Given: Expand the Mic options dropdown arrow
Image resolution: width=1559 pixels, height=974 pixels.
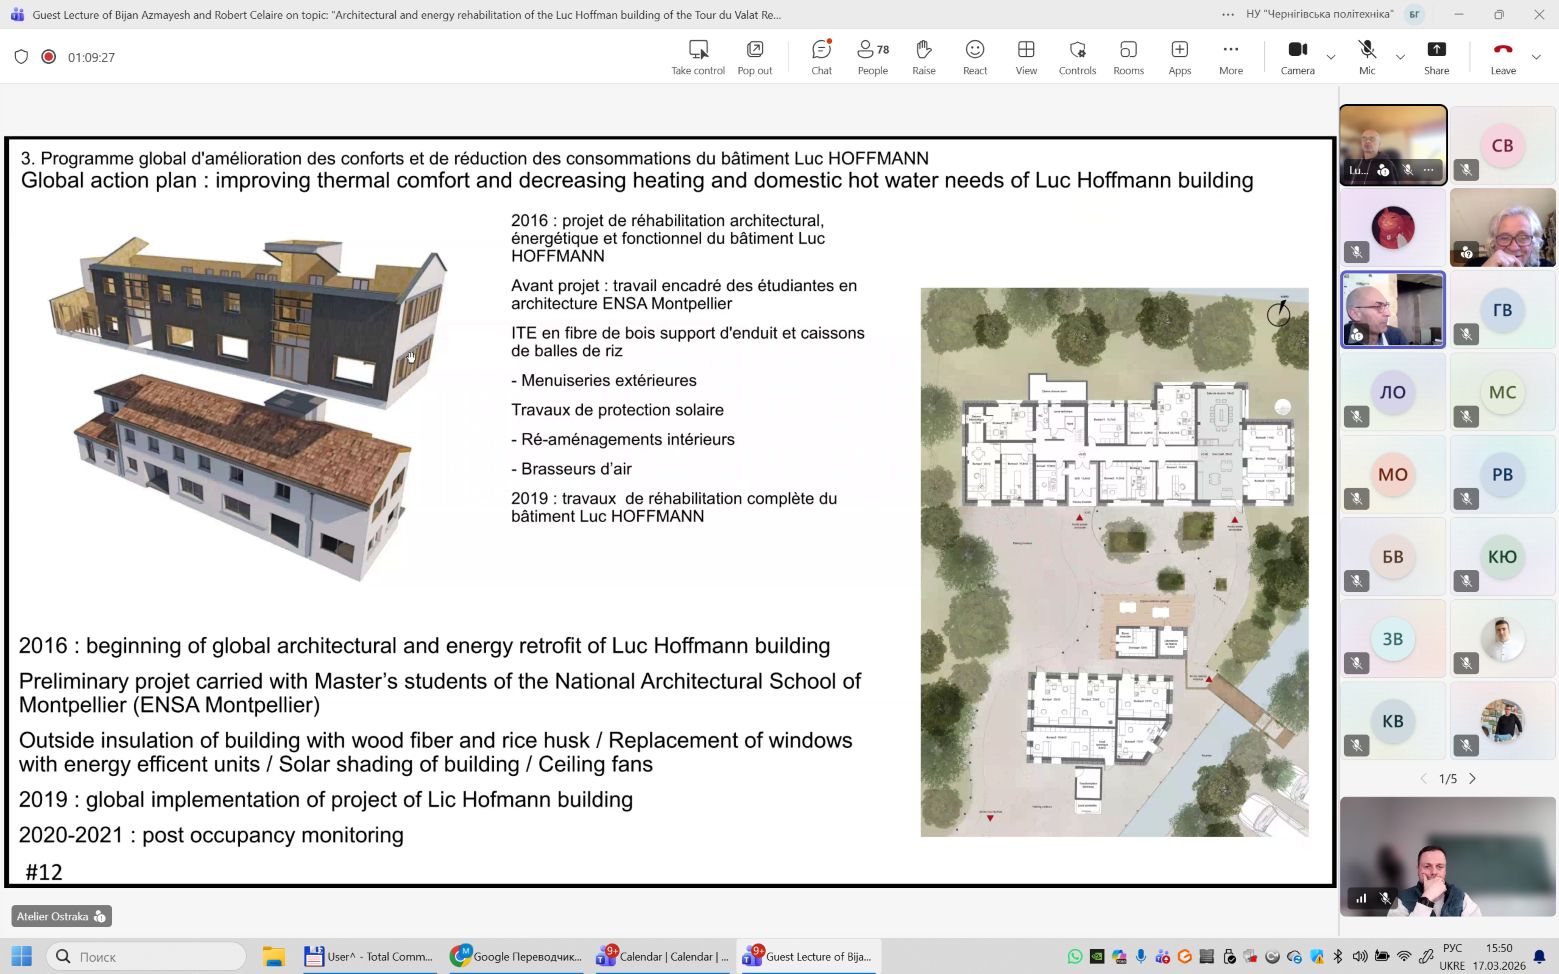Looking at the screenshot, I should 1400,57.
